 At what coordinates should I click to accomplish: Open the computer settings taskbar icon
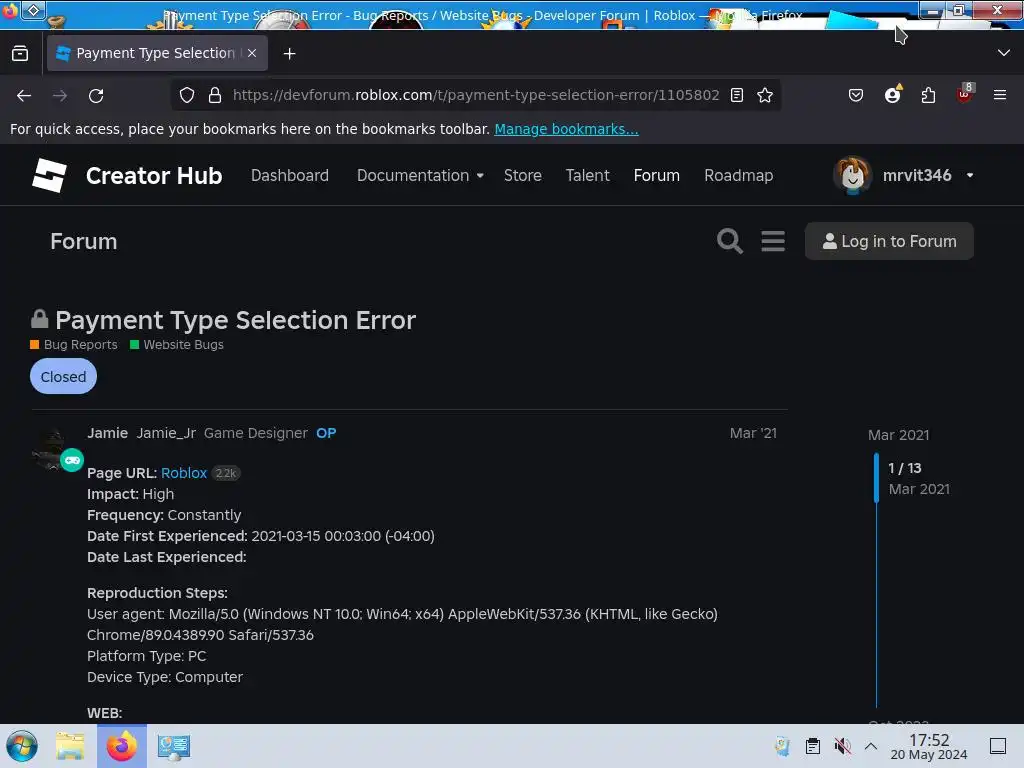click(174, 747)
